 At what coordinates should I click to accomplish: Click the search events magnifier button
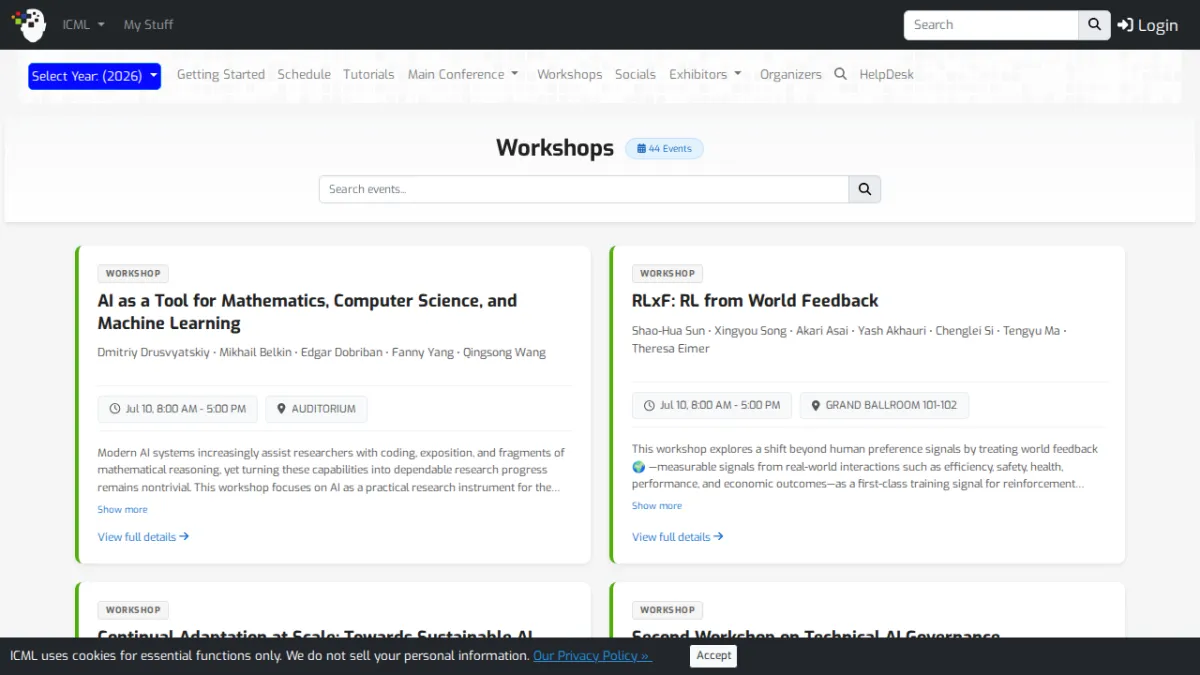click(865, 189)
